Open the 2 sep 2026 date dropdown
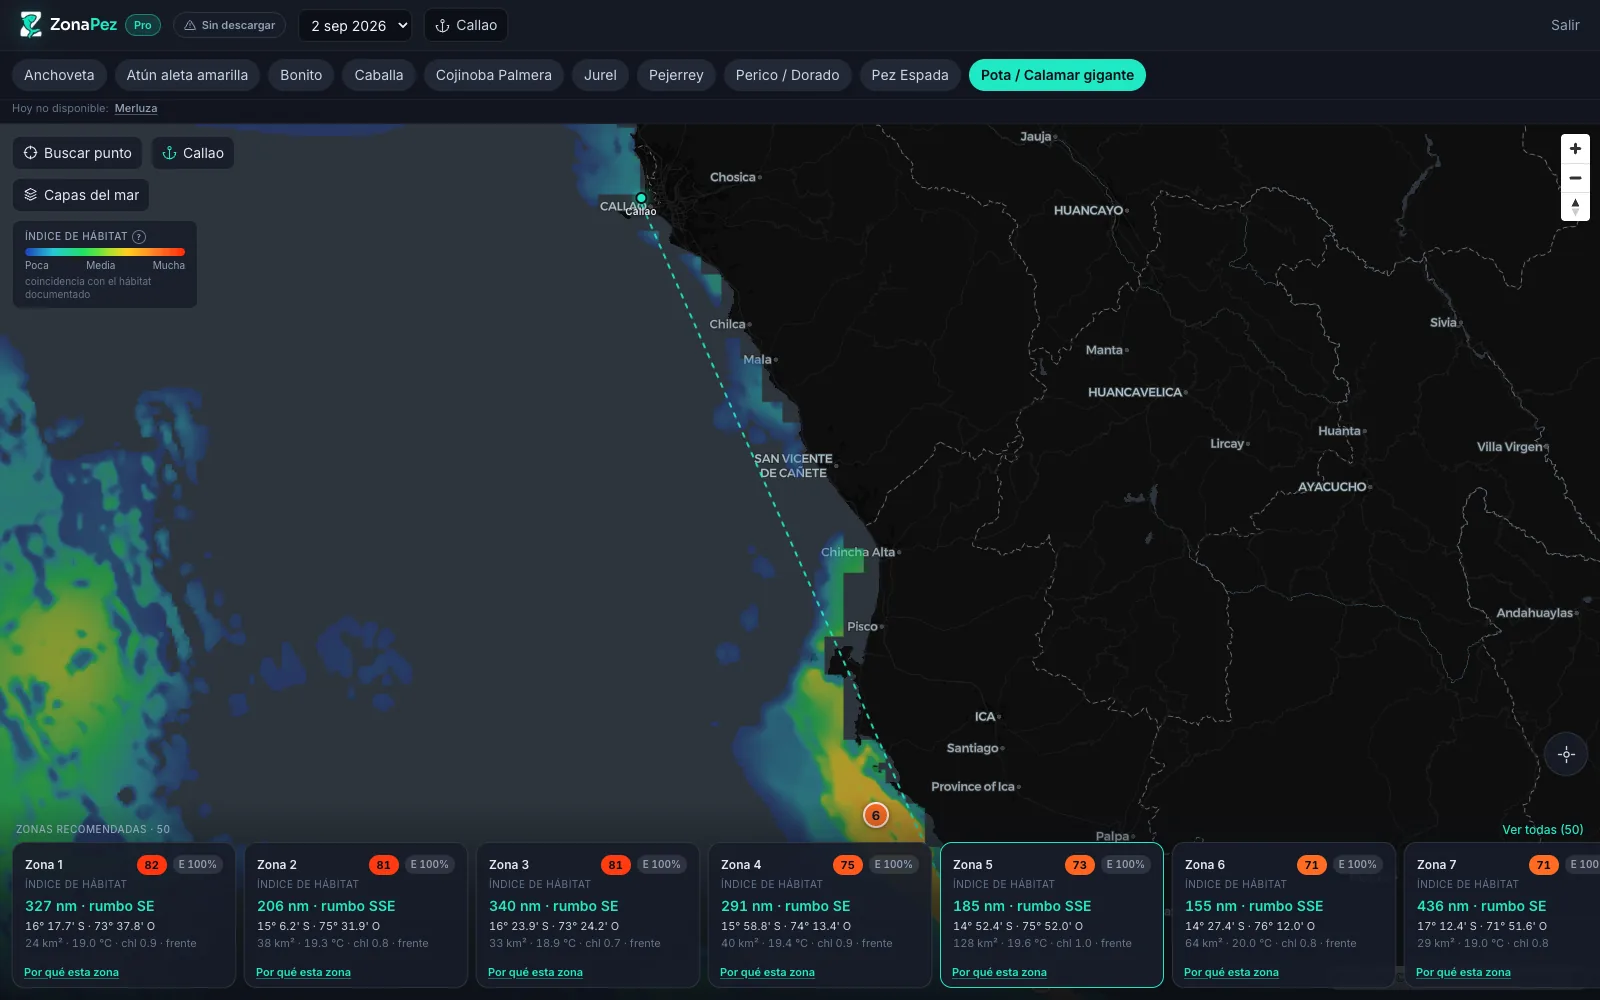Image resolution: width=1600 pixels, height=1000 pixels. (x=355, y=25)
